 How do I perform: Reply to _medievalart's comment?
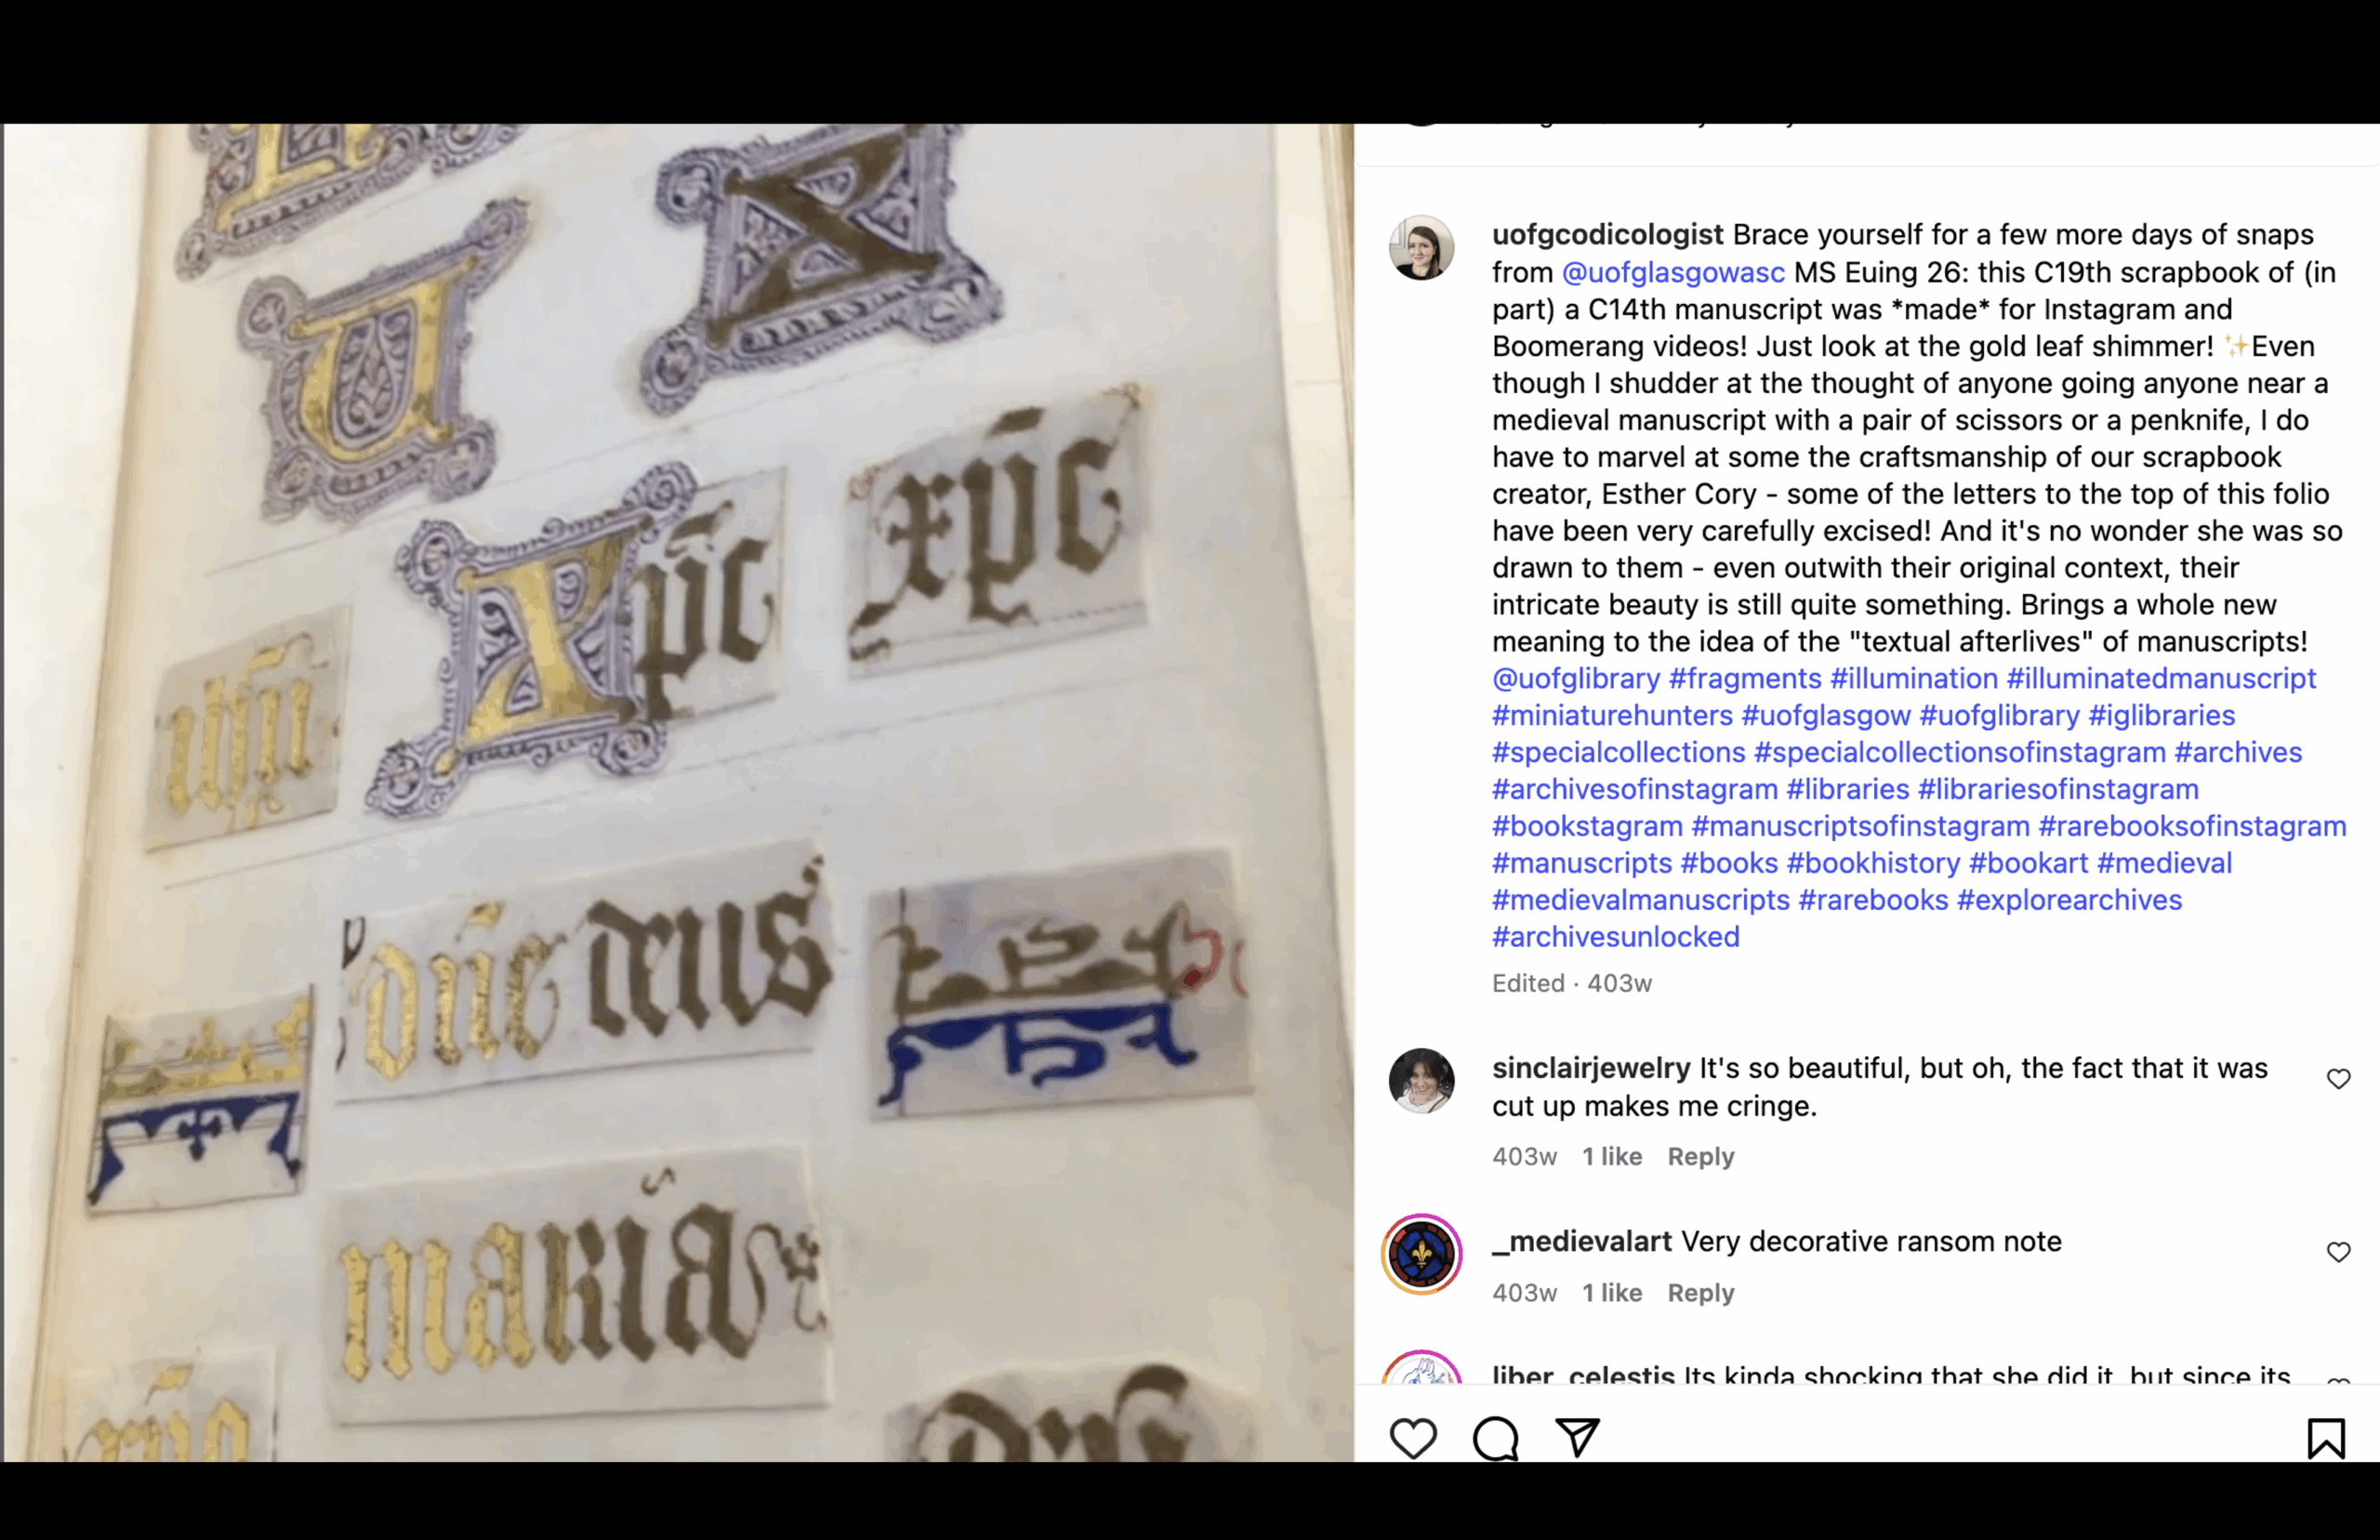[1700, 1293]
